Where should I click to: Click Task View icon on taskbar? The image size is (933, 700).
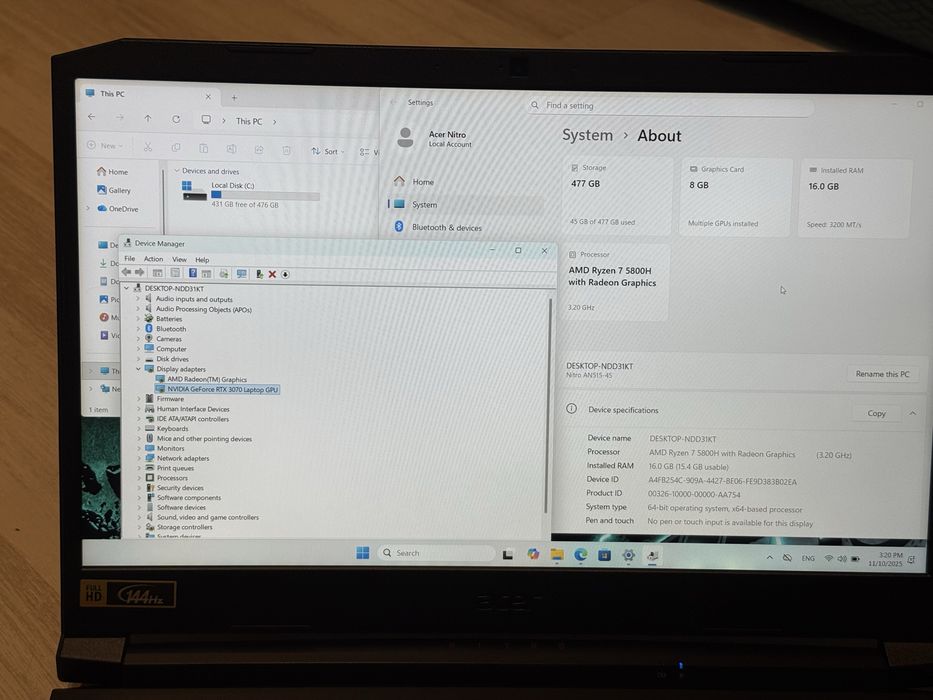coord(508,554)
